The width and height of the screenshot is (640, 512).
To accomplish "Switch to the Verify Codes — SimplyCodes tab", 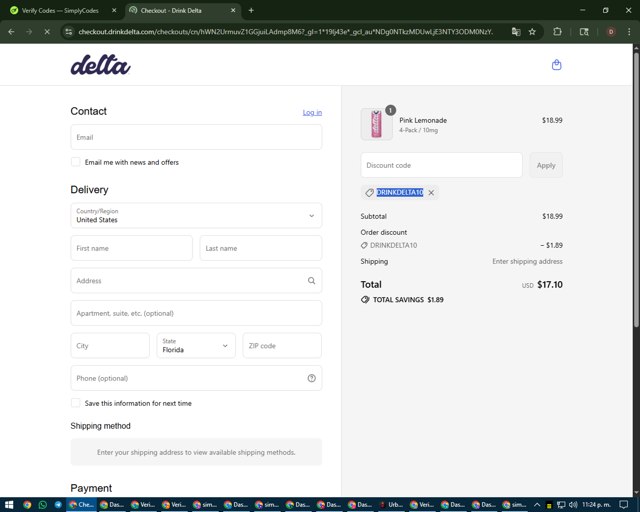I will [x=60, y=11].
